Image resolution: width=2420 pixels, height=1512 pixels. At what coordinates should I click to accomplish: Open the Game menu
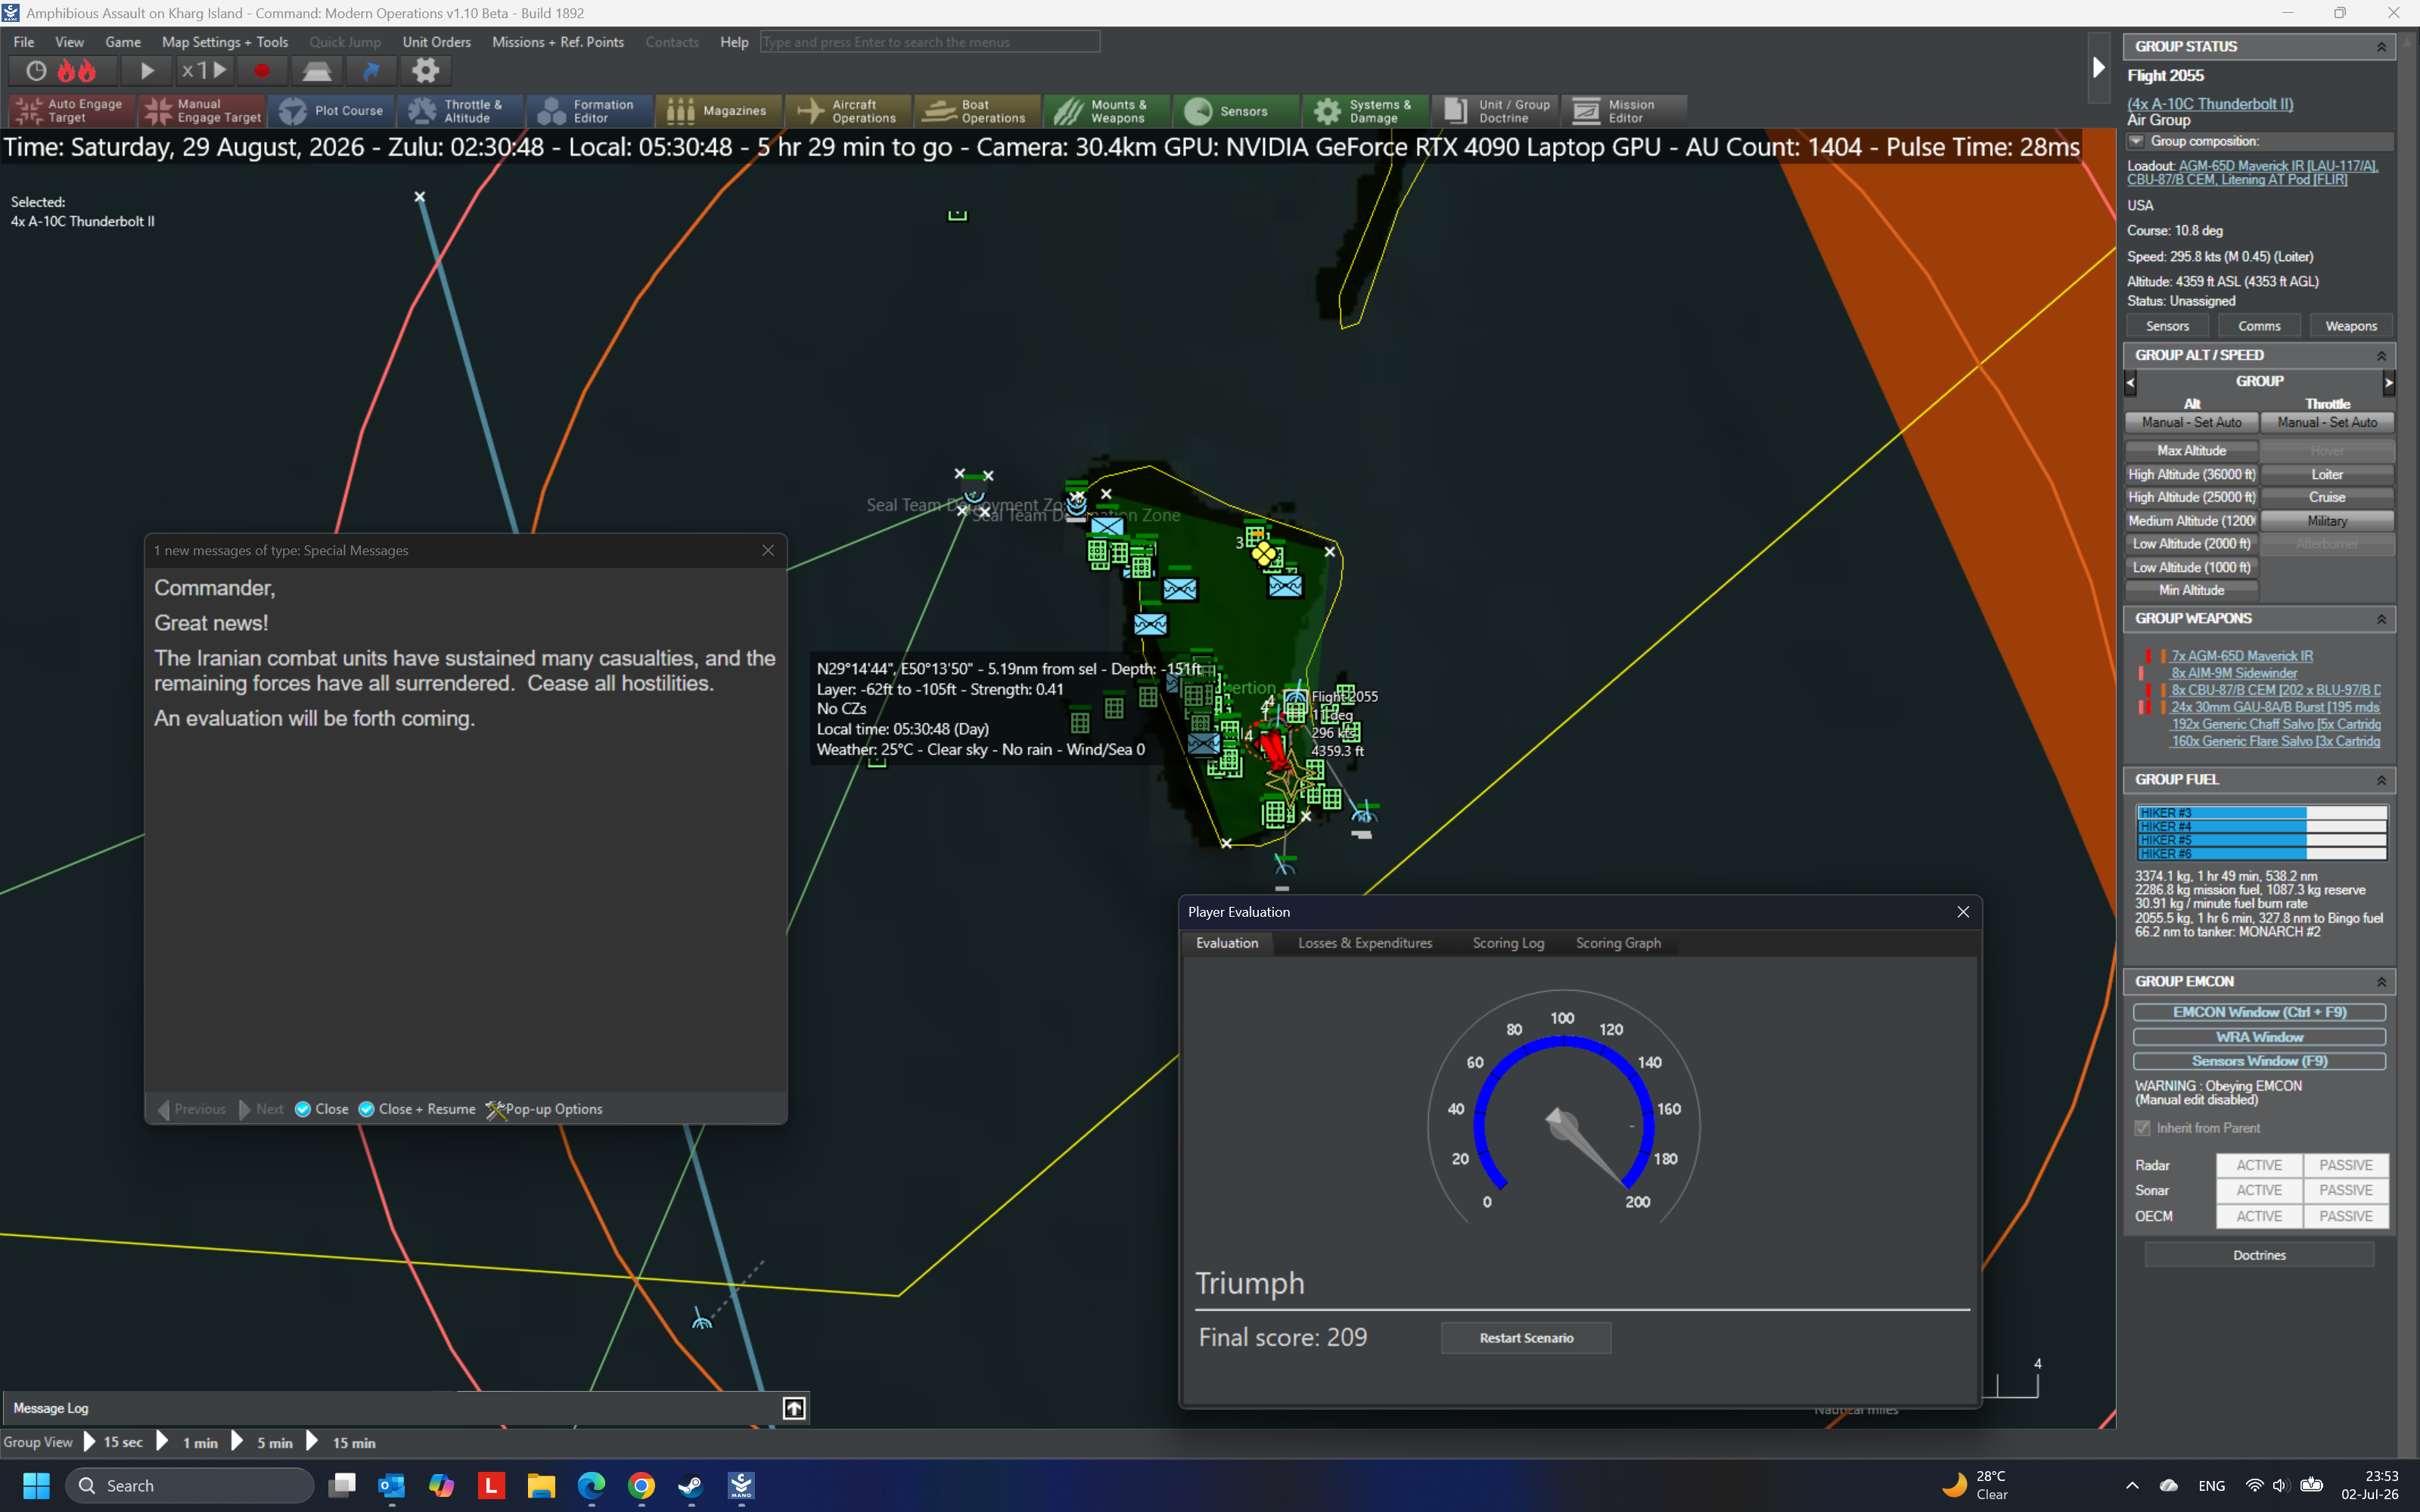tap(123, 42)
